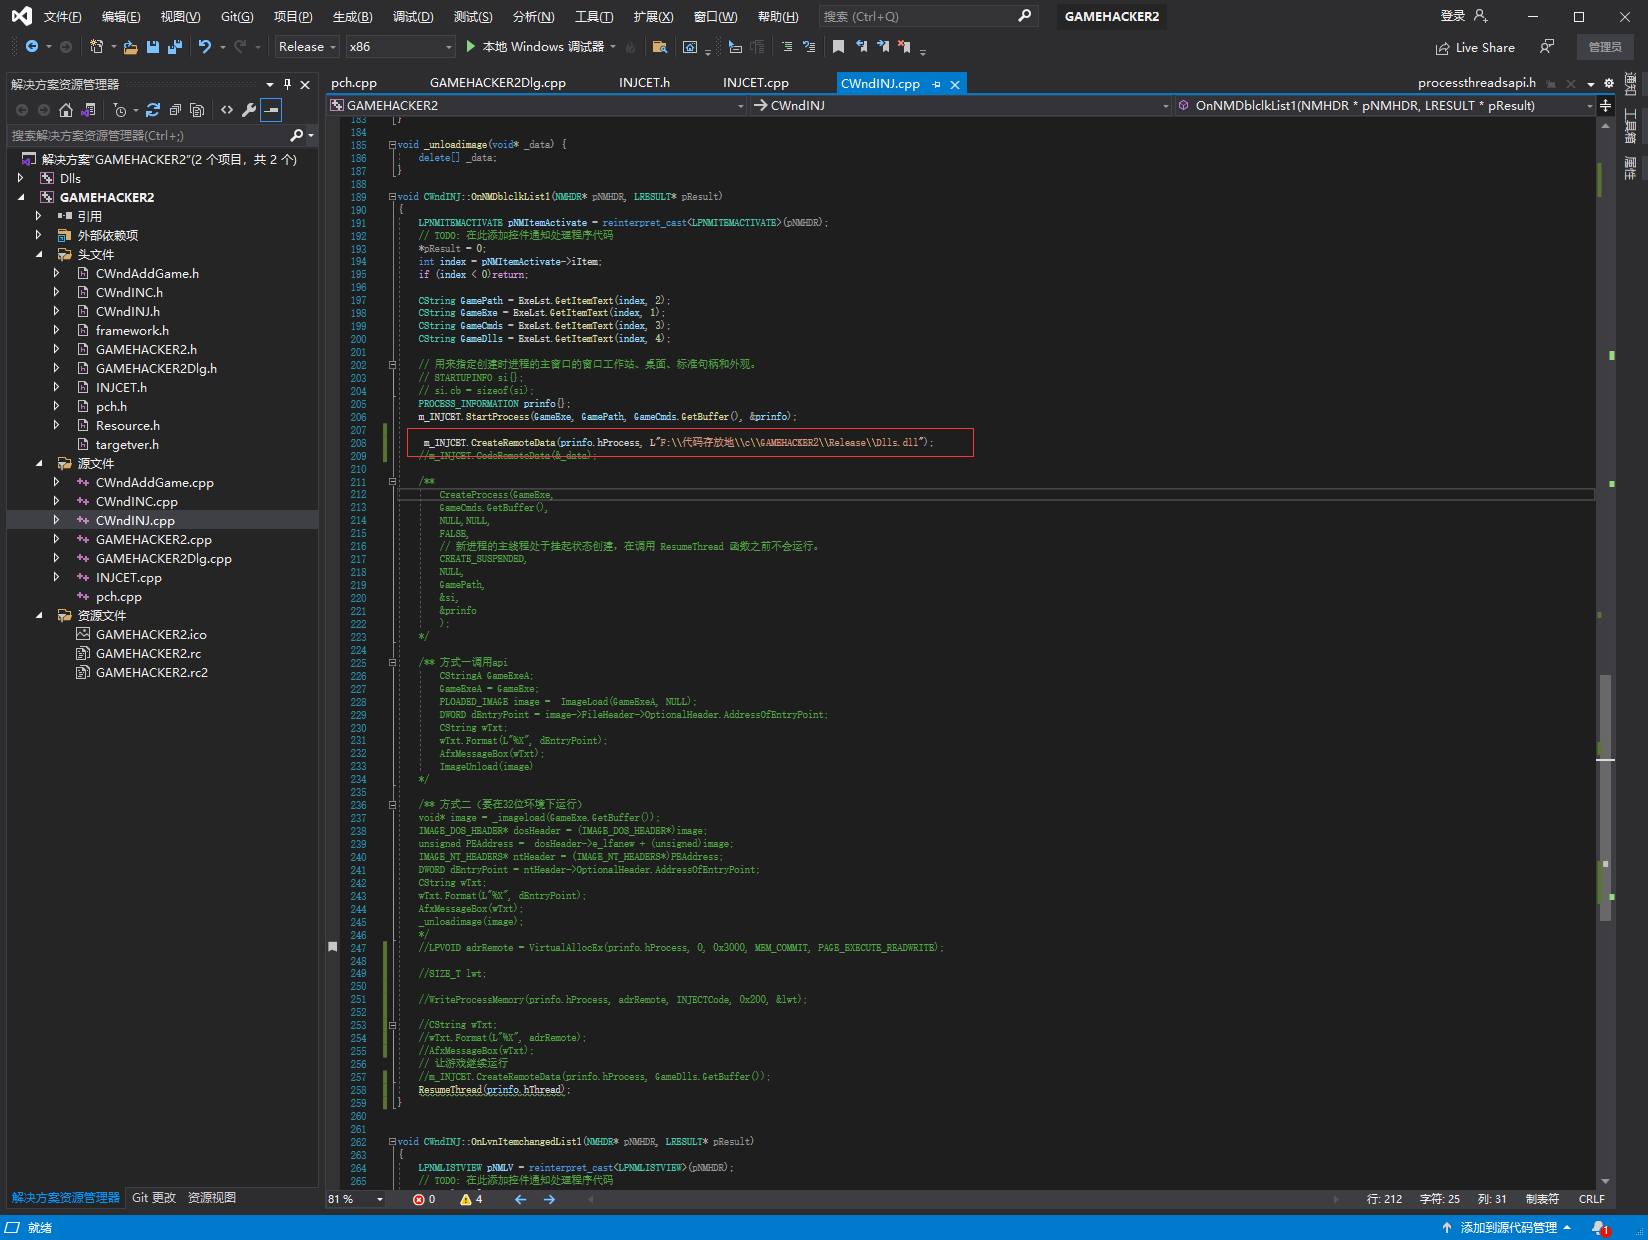
Task: Open the Release configuration dropdown
Action: pyautogui.click(x=307, y=47)
